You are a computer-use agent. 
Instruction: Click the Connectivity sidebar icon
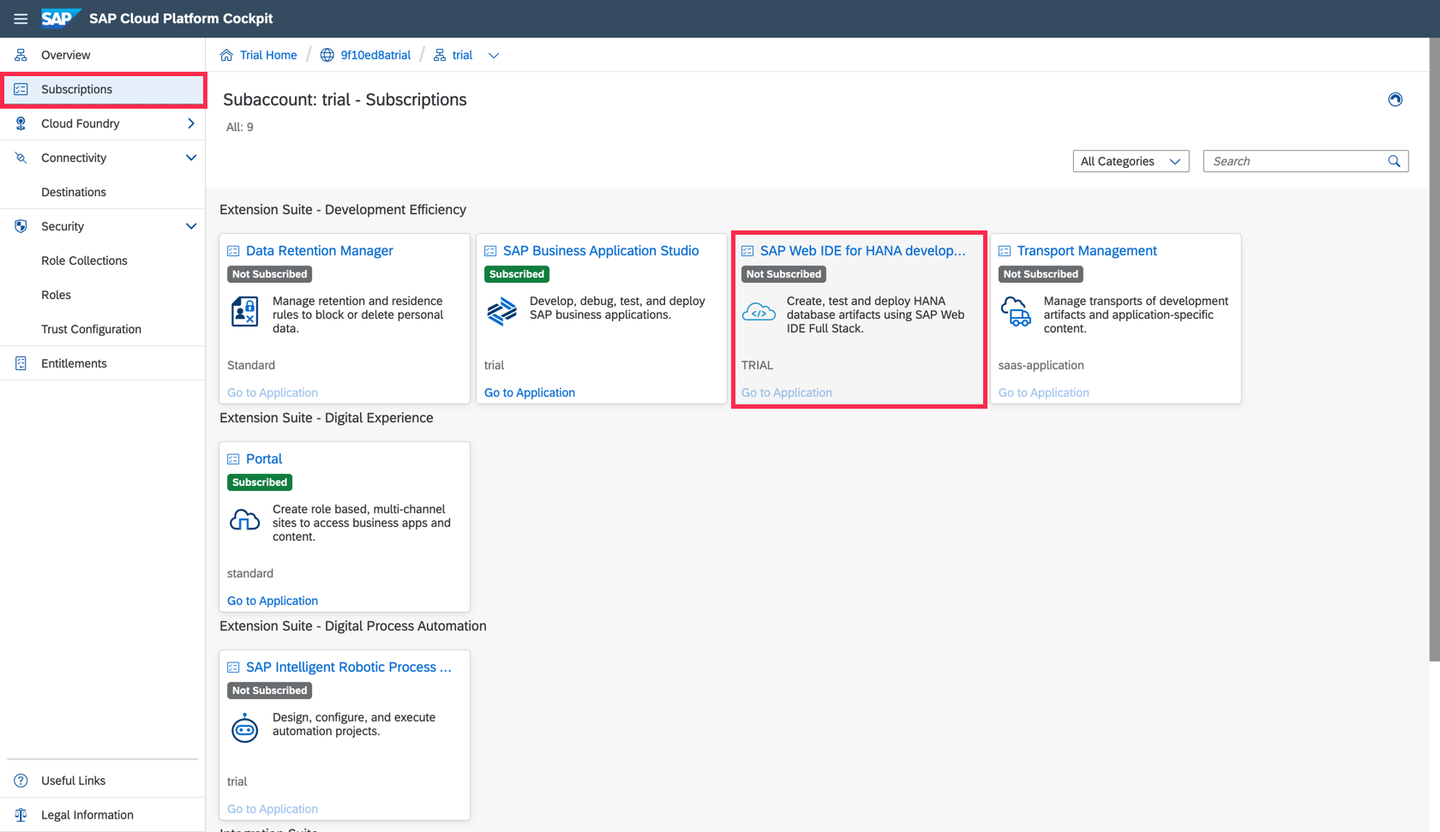pyautogui.click(x=21, y=158)
